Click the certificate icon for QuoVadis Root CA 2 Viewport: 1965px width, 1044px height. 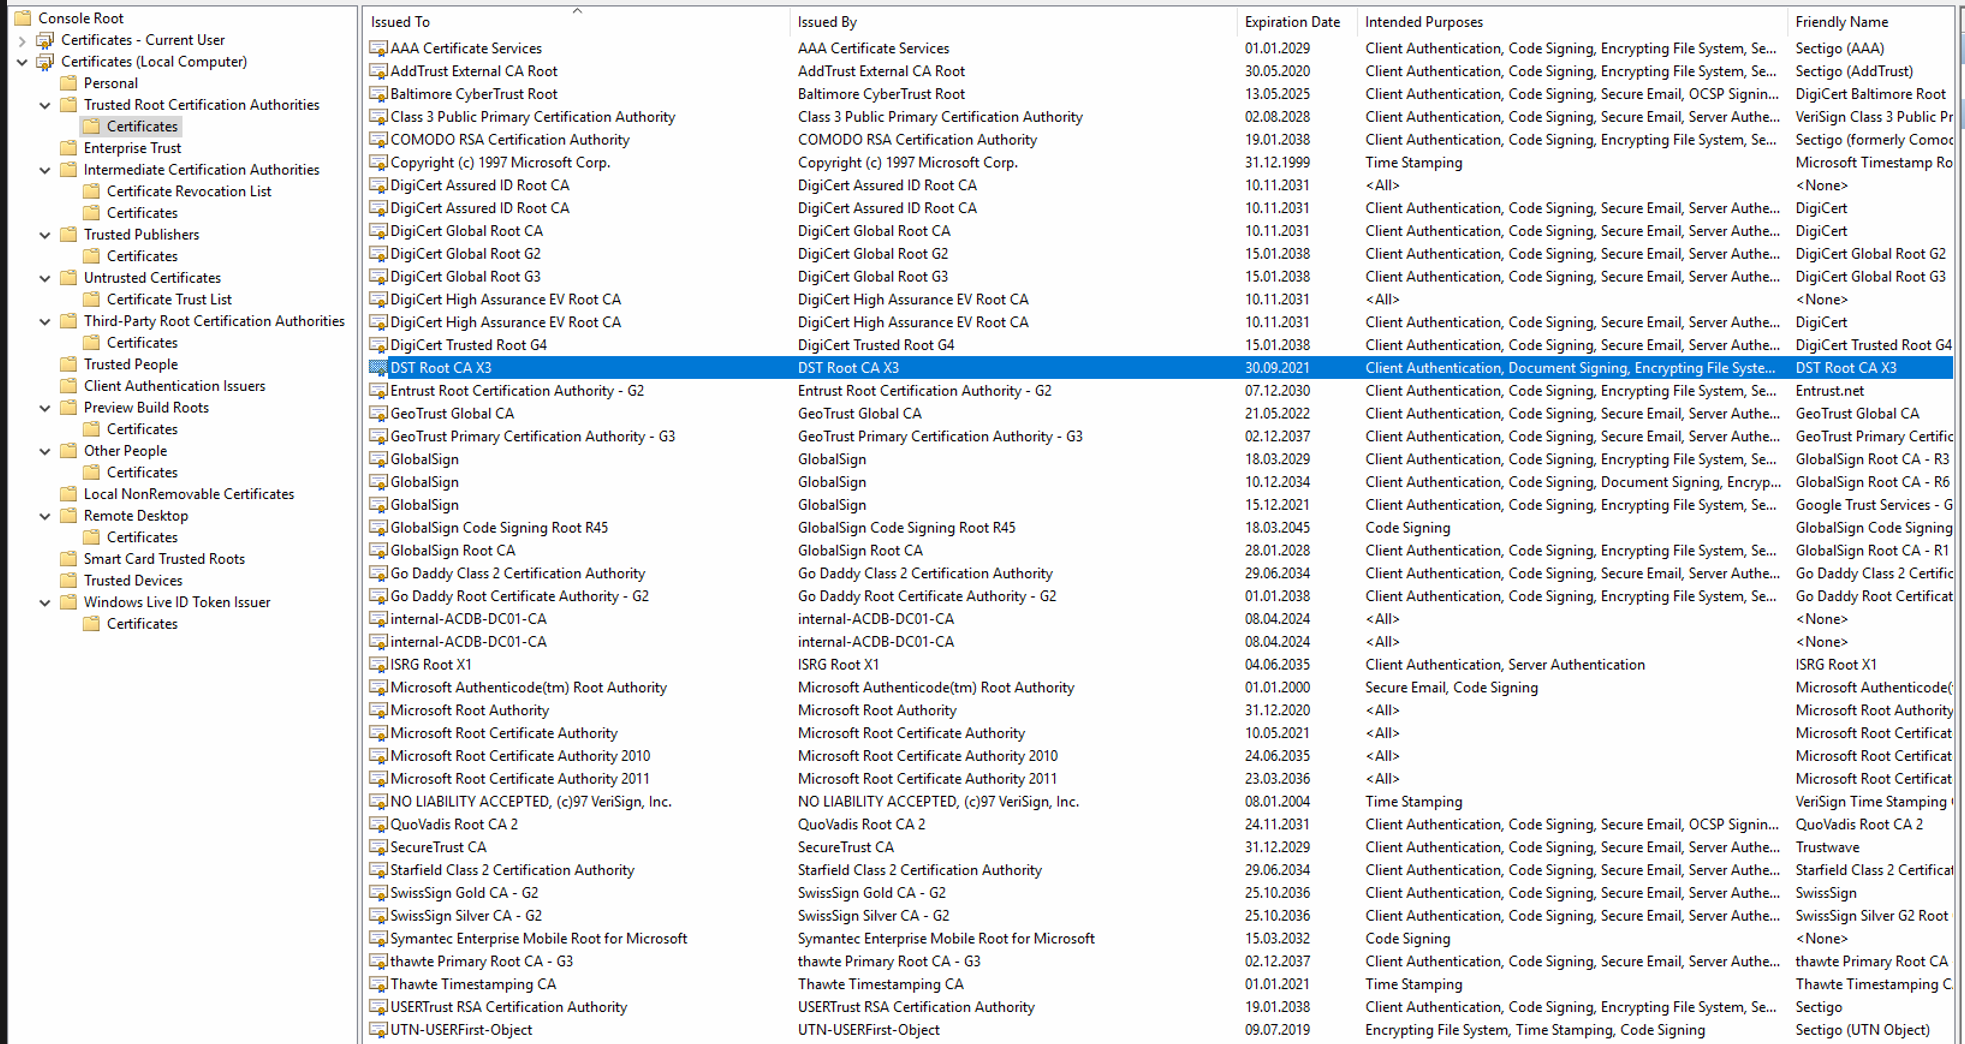click(378, 825)
